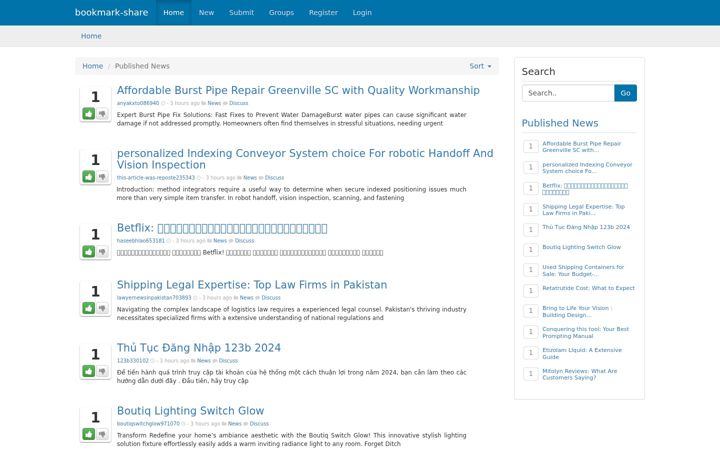Viewport: 720px width, 450px height.
Task: Open the Sort dropdown
Action: [480, 66]
